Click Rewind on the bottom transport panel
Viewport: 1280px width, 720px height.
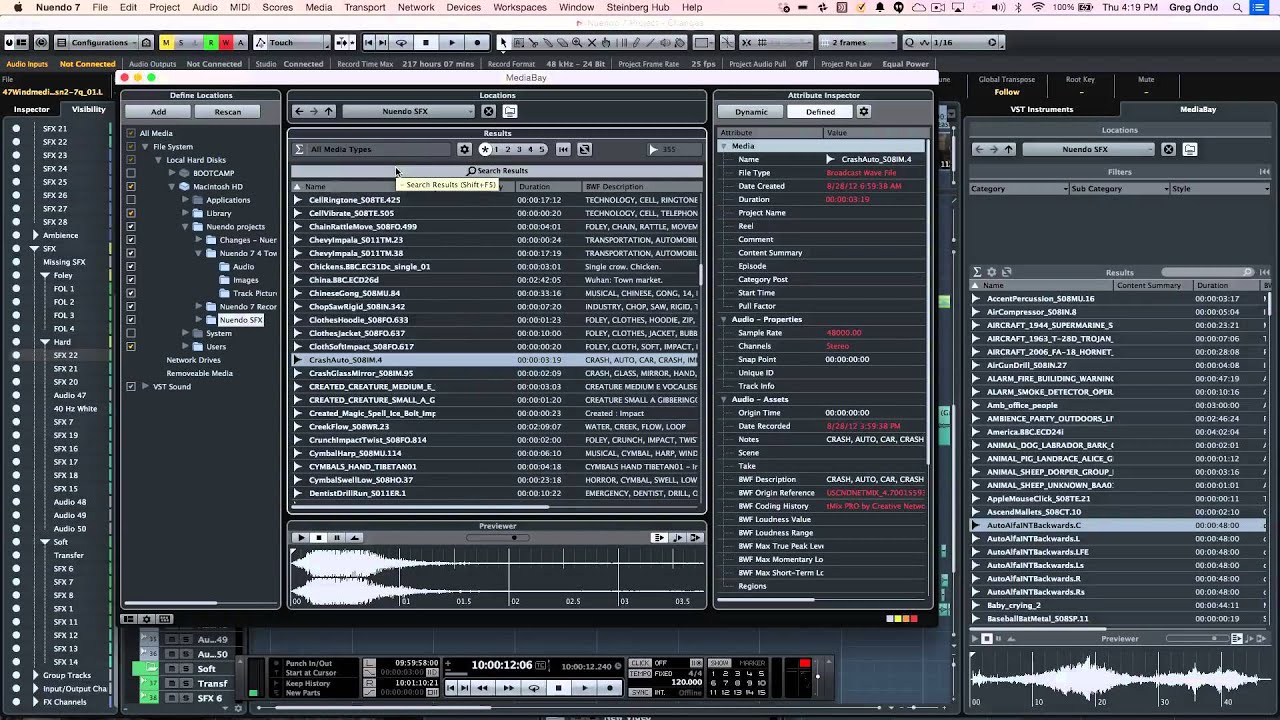pyautogui.click(x=483, y=688)
